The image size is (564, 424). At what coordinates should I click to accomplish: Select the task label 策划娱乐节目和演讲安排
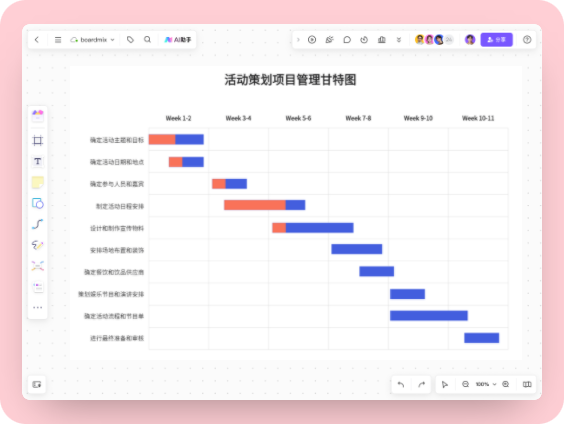point(111,294)
